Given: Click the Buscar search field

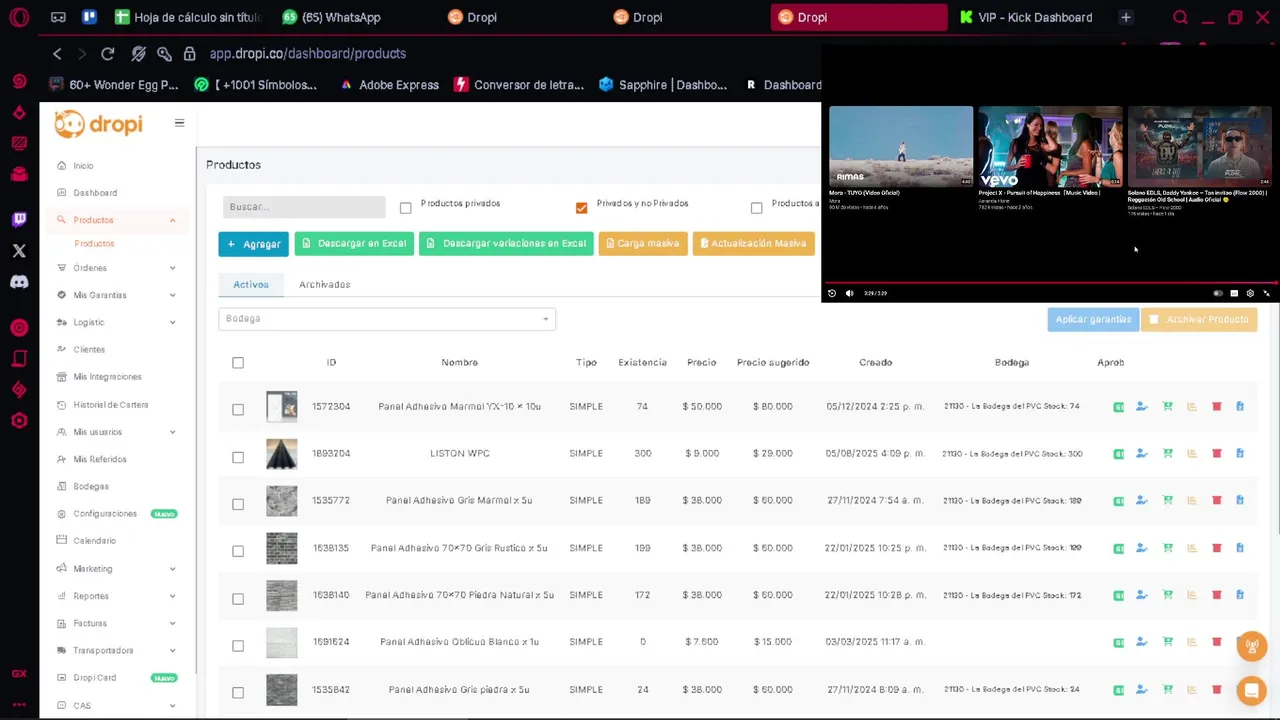Looking at the screenshot, I should 304,207.
